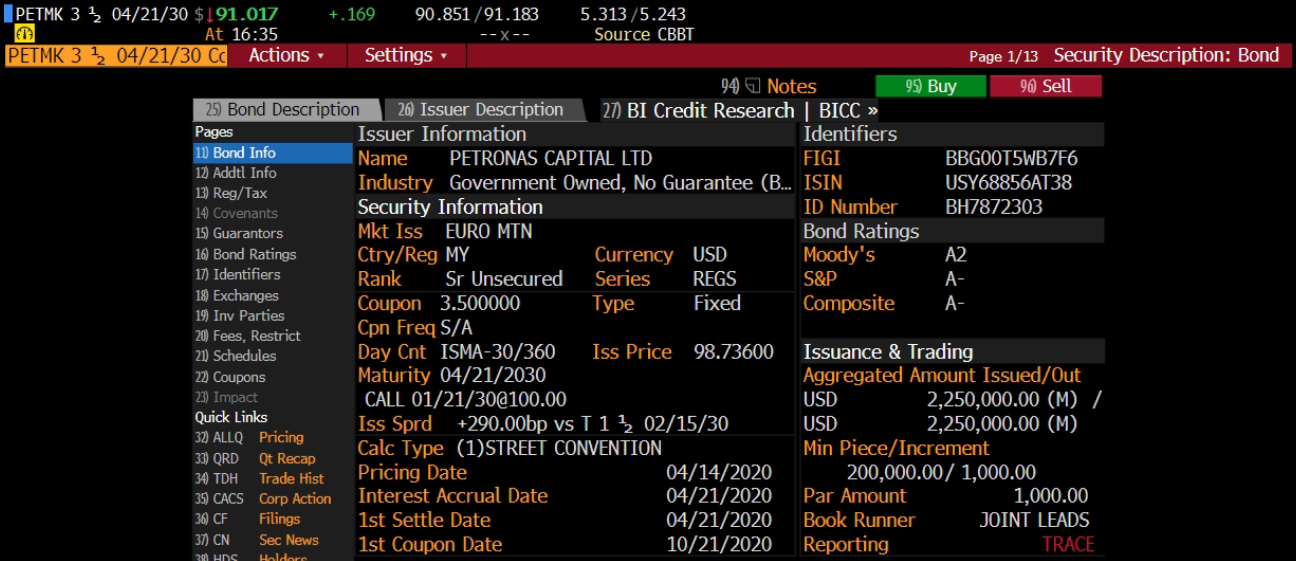Click the yellow alert icon under ticker
The height and width of the screenshot is (561, 1296).
tap(25, 34)
